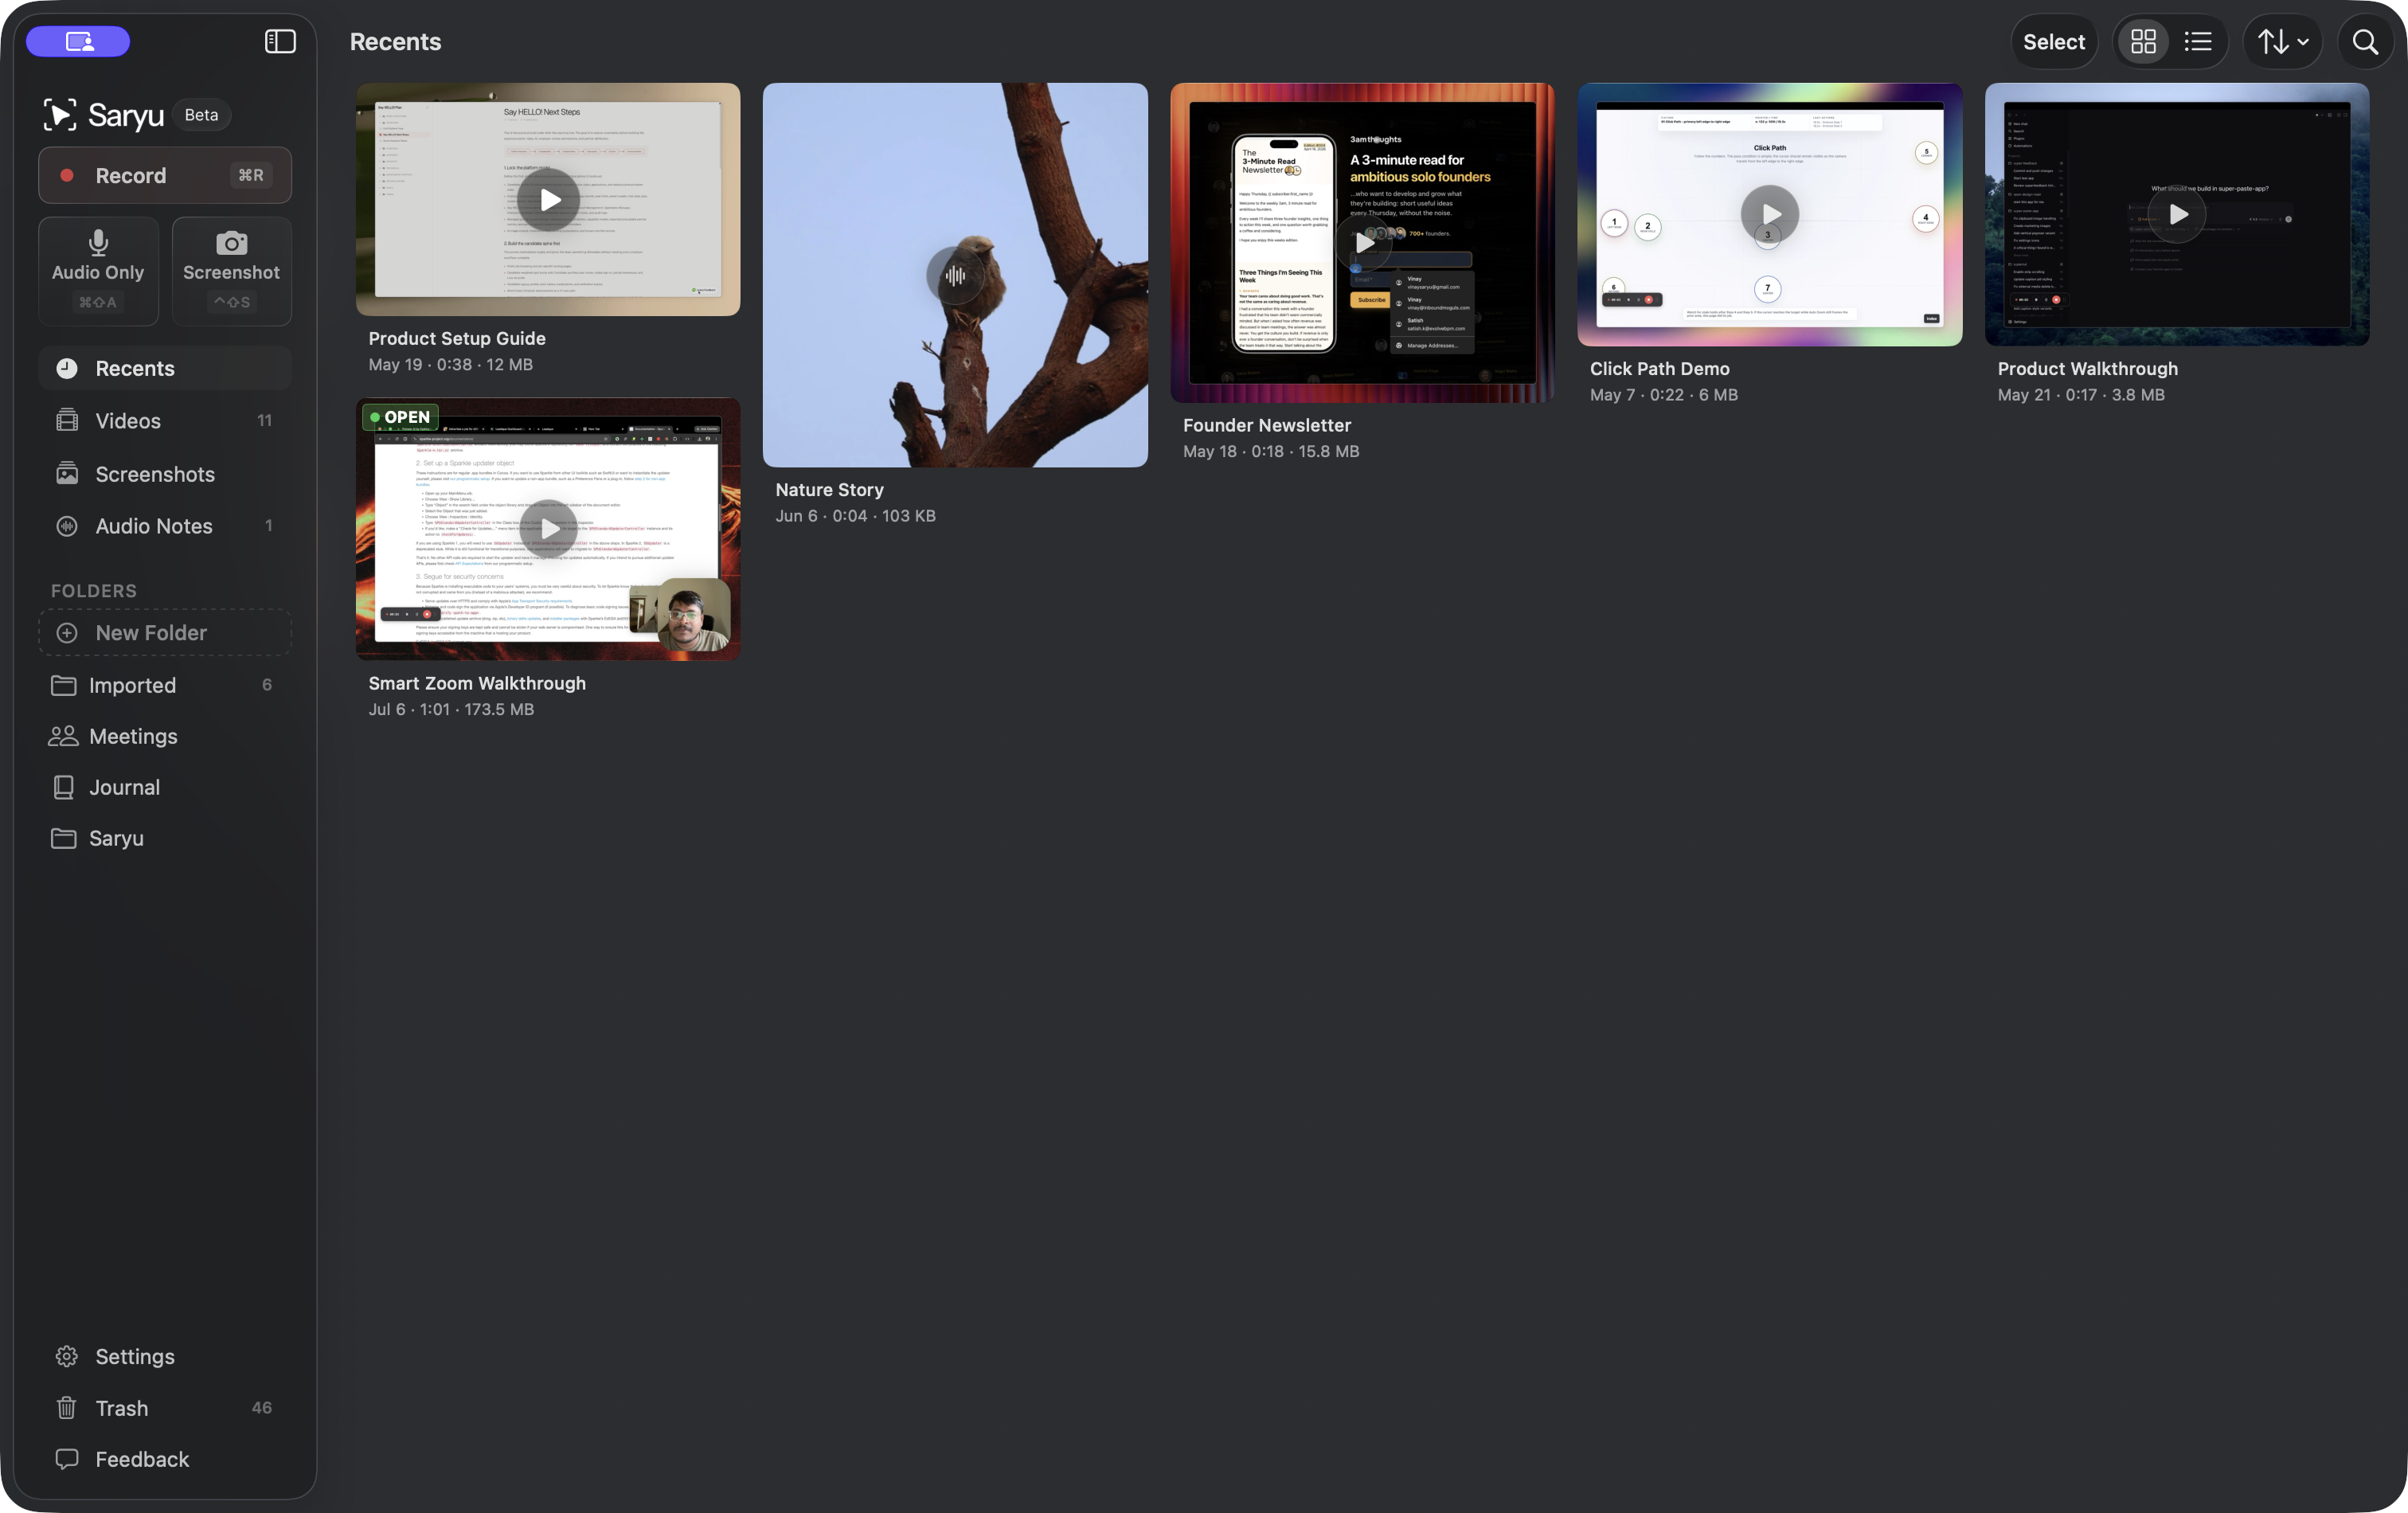Play the Click Path Demo video
This screenshot has height=1513, width=2408.
(1769, 213)
